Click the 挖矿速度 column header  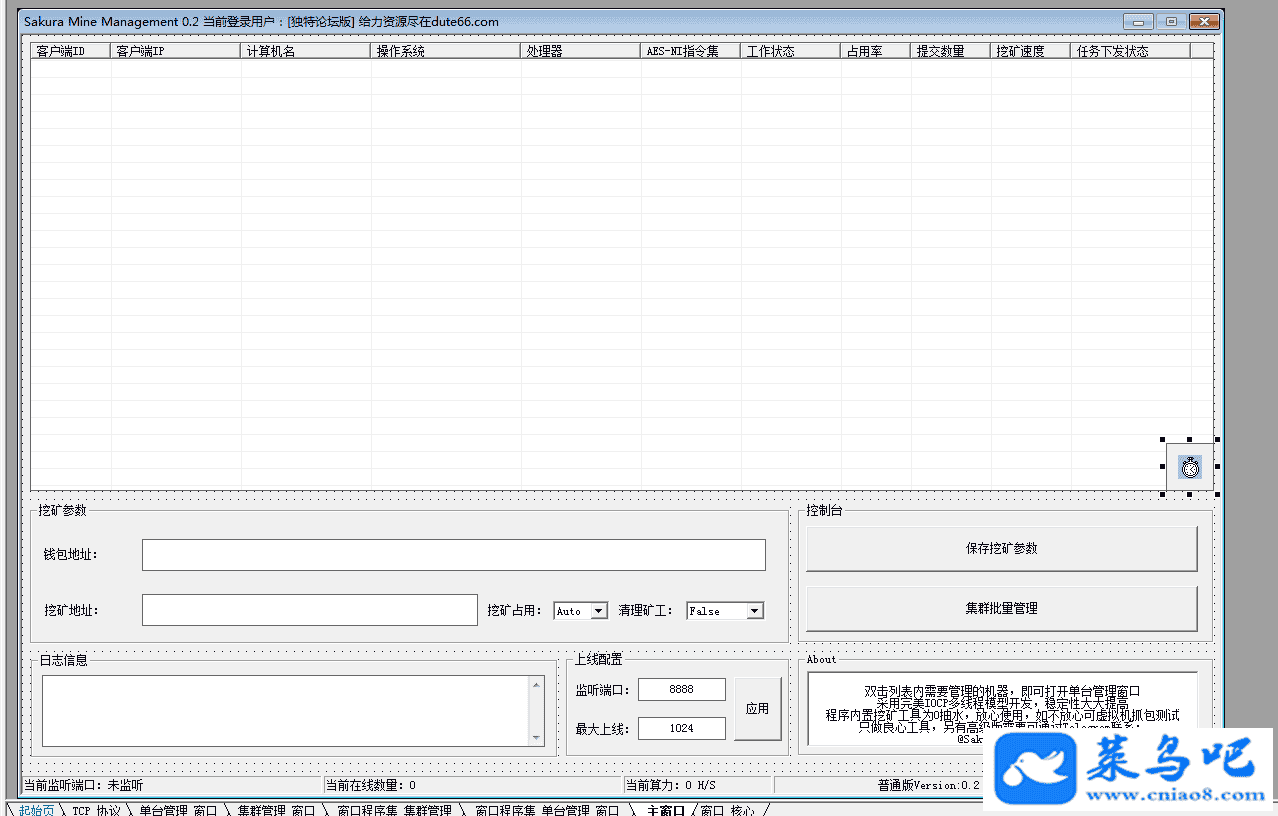coord(1030,51)
